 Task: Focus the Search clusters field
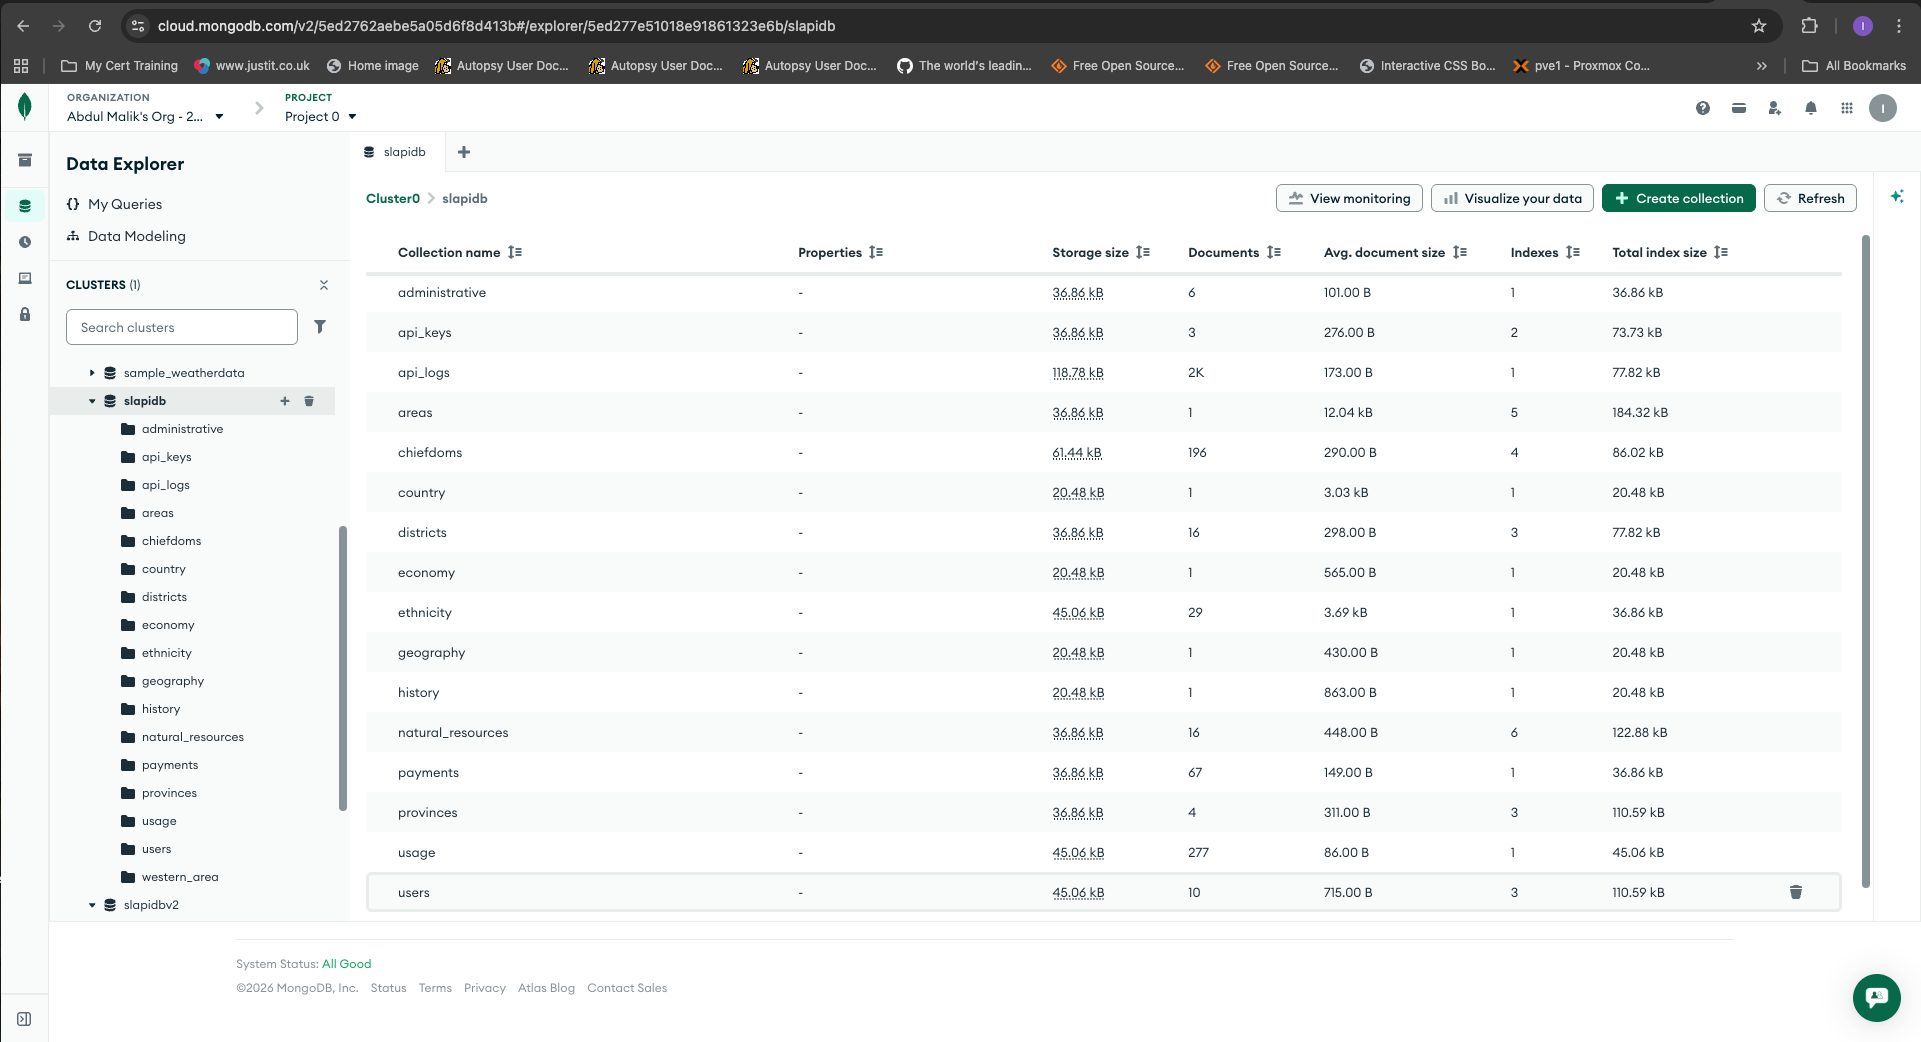click(x=182, y=327)
